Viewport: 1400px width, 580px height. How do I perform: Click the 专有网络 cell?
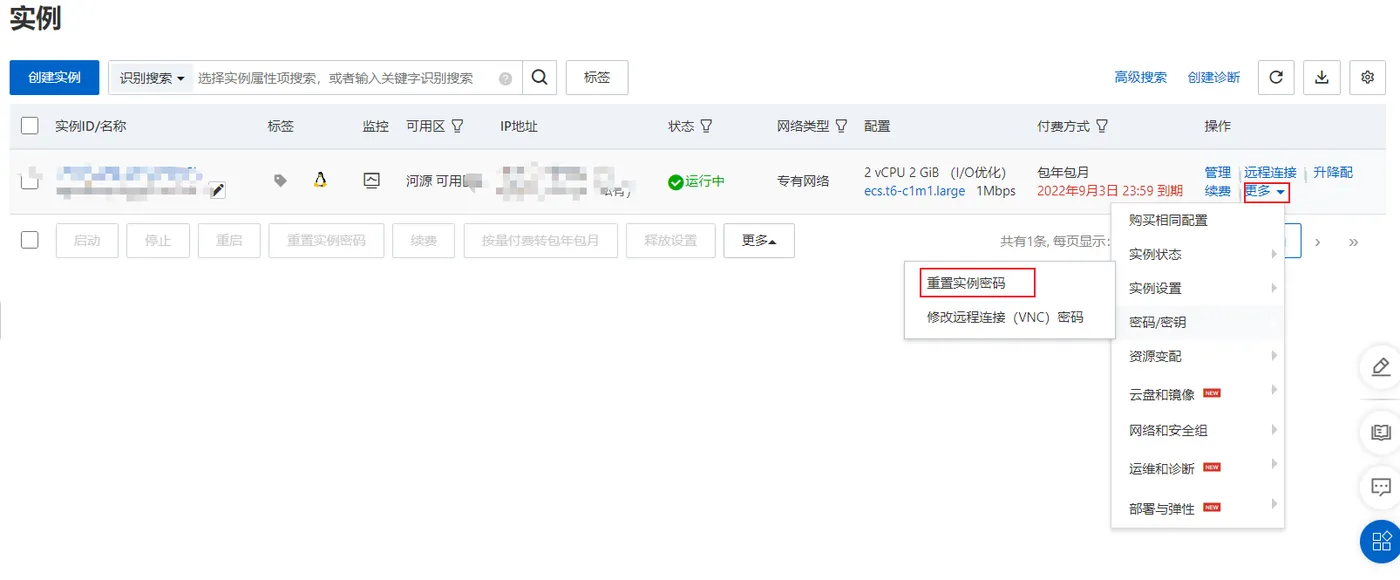803,181
